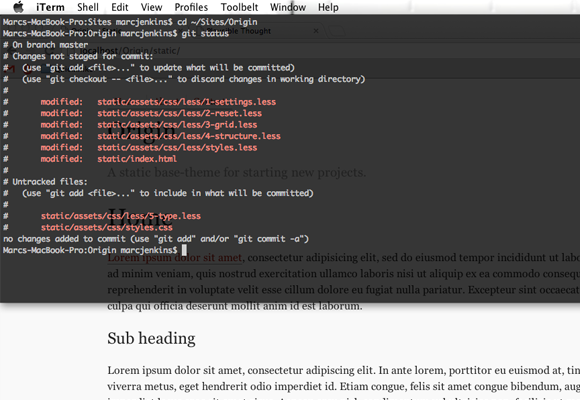Image resolution: width=580 pixels, height=400 pixels.
Task: Open the iTerm application menu
Action: (50, 7)
